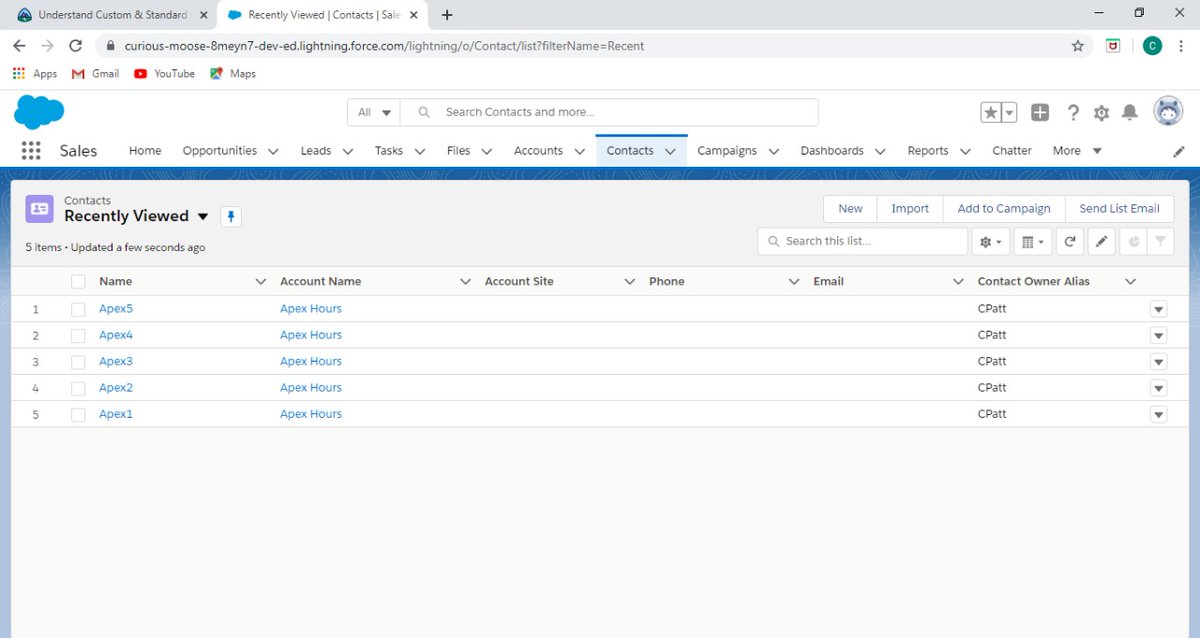The height and width of the screenshot is (638, 1200).
Task: Open the user profile avatar
Action: click(1168, 112)
